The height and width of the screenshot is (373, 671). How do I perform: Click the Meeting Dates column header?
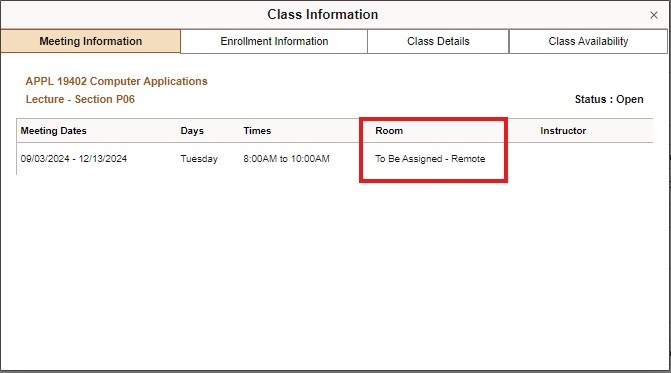[53, 131]
